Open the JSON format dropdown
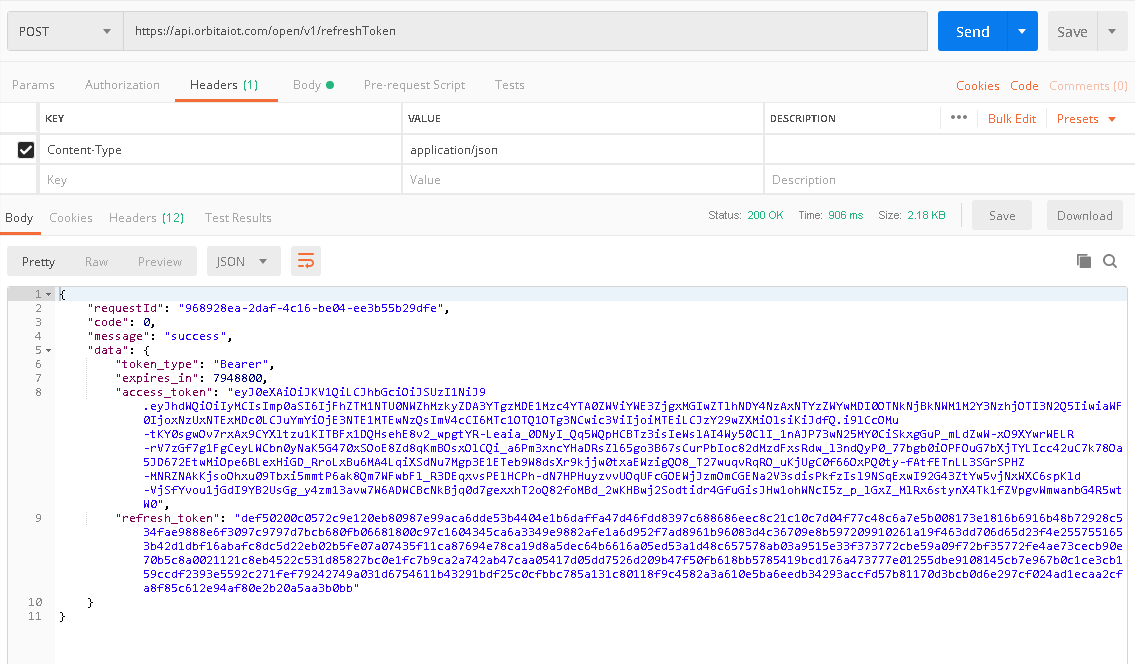 (x=242, y=262)
